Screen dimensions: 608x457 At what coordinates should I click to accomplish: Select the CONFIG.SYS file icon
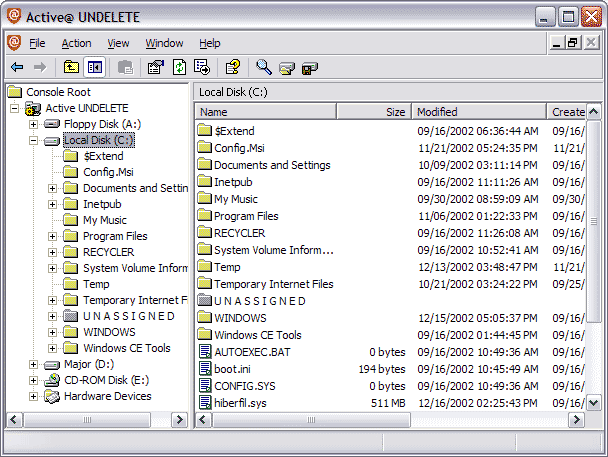(x=205, y=386)
